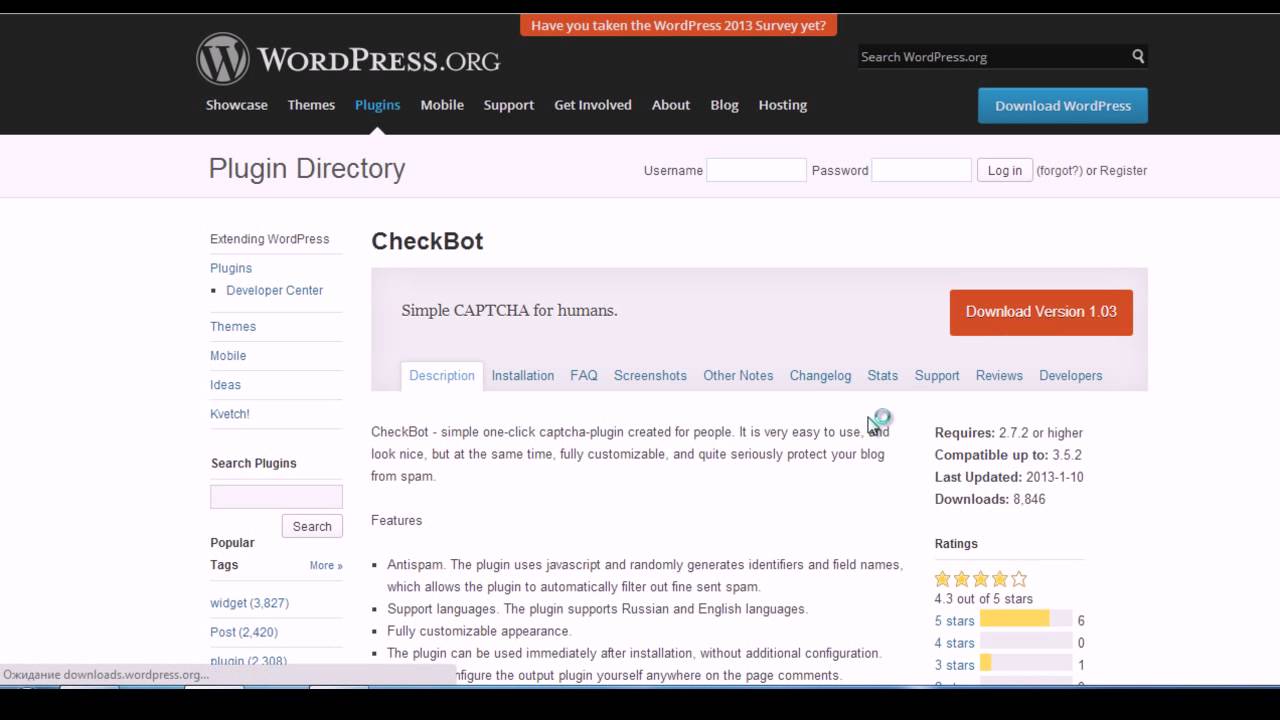
Task: Click More » popular tags link
Action: pyautogui.click(x=326, y=565)
